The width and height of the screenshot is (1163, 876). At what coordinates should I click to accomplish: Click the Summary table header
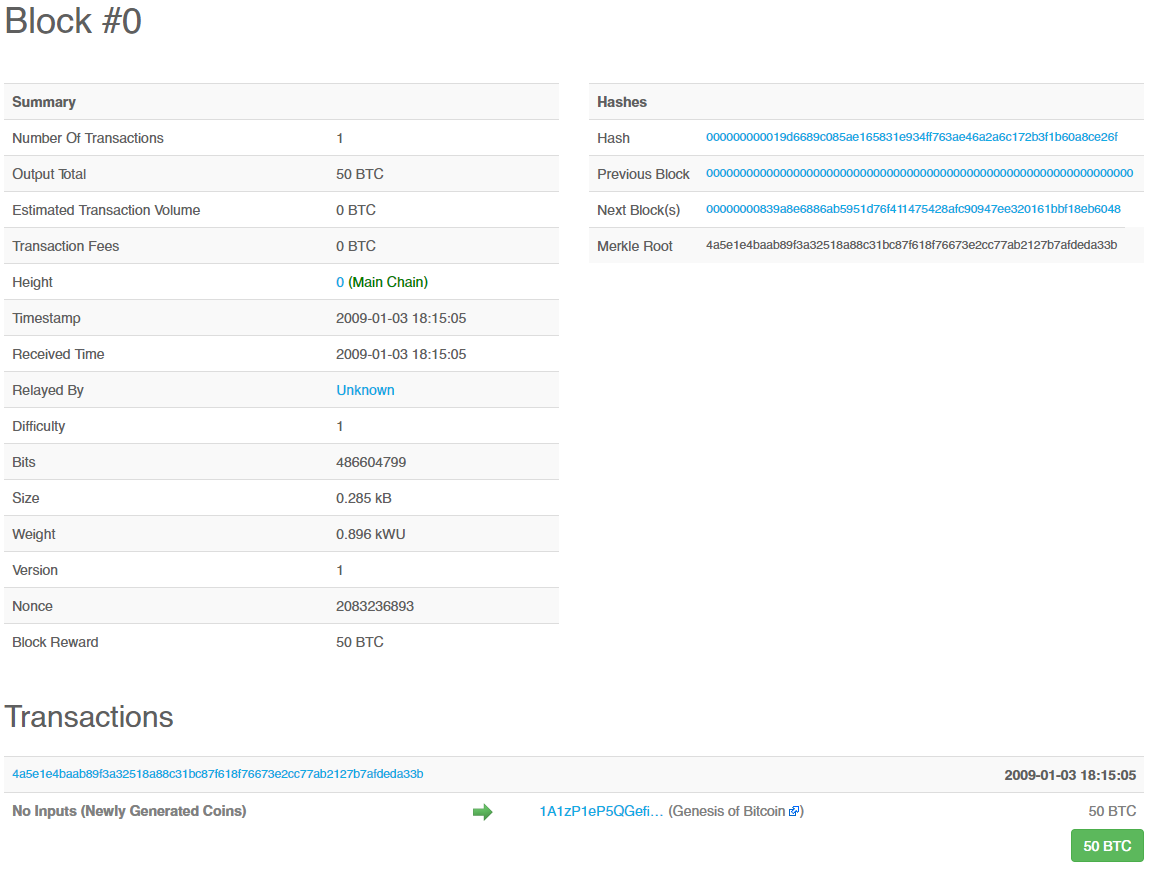[x=44, y=102]
